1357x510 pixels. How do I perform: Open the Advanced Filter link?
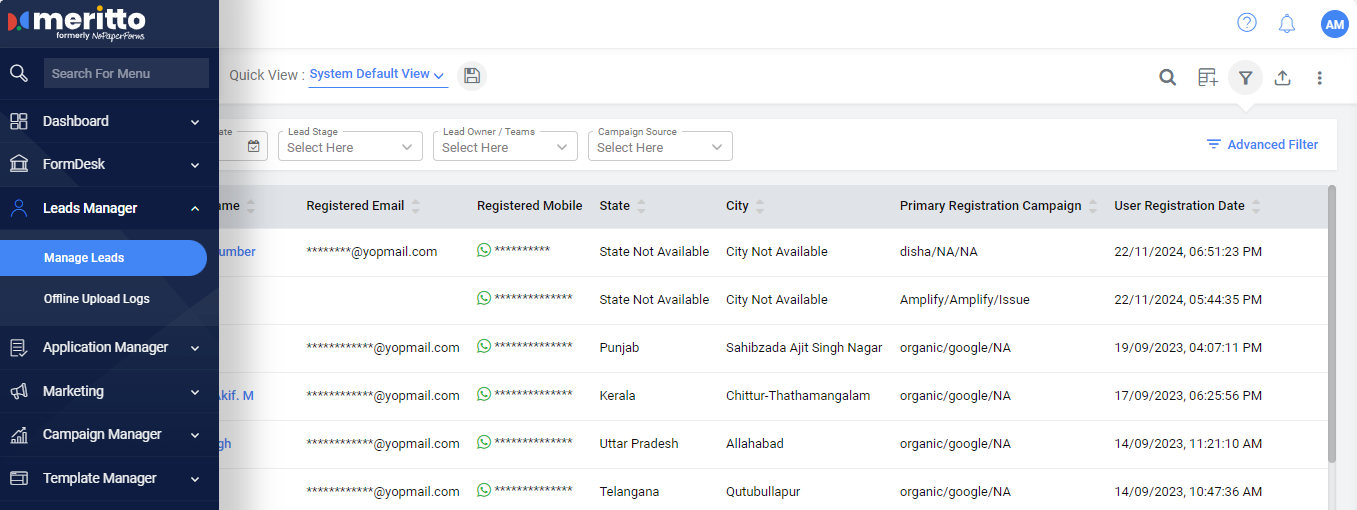tap(1262, 144)
